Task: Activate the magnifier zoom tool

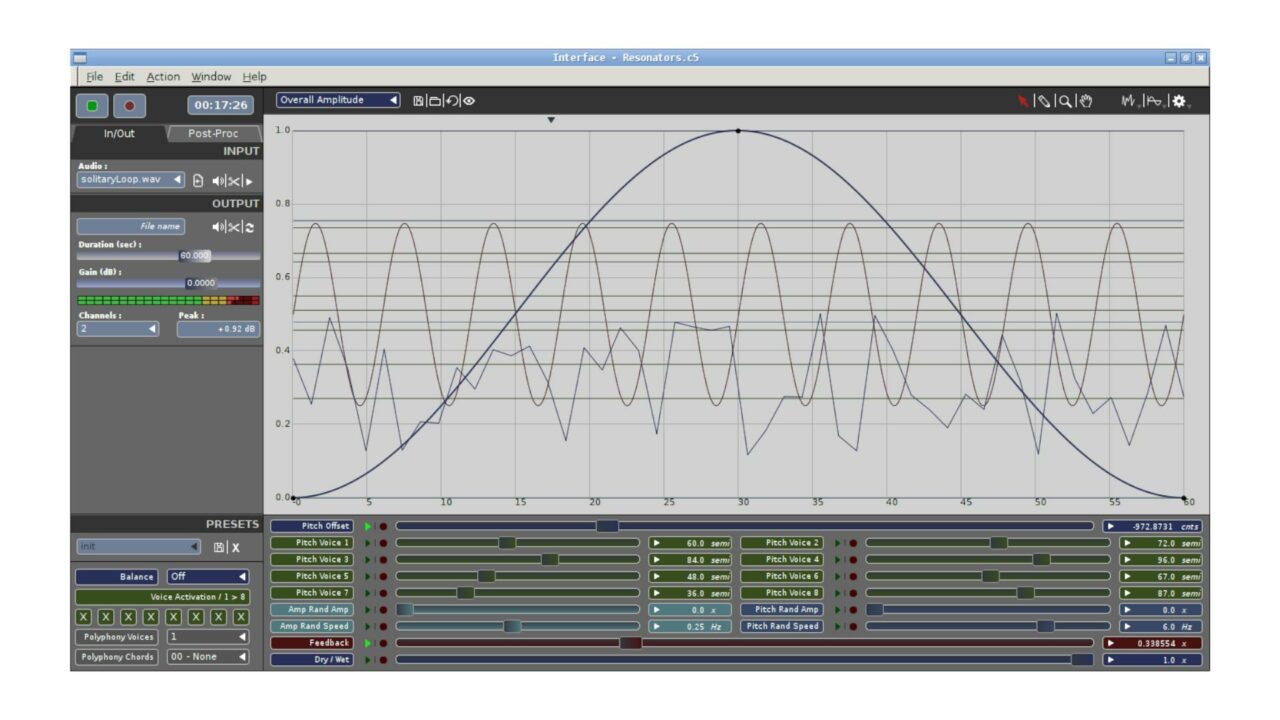Action: 1065,101
